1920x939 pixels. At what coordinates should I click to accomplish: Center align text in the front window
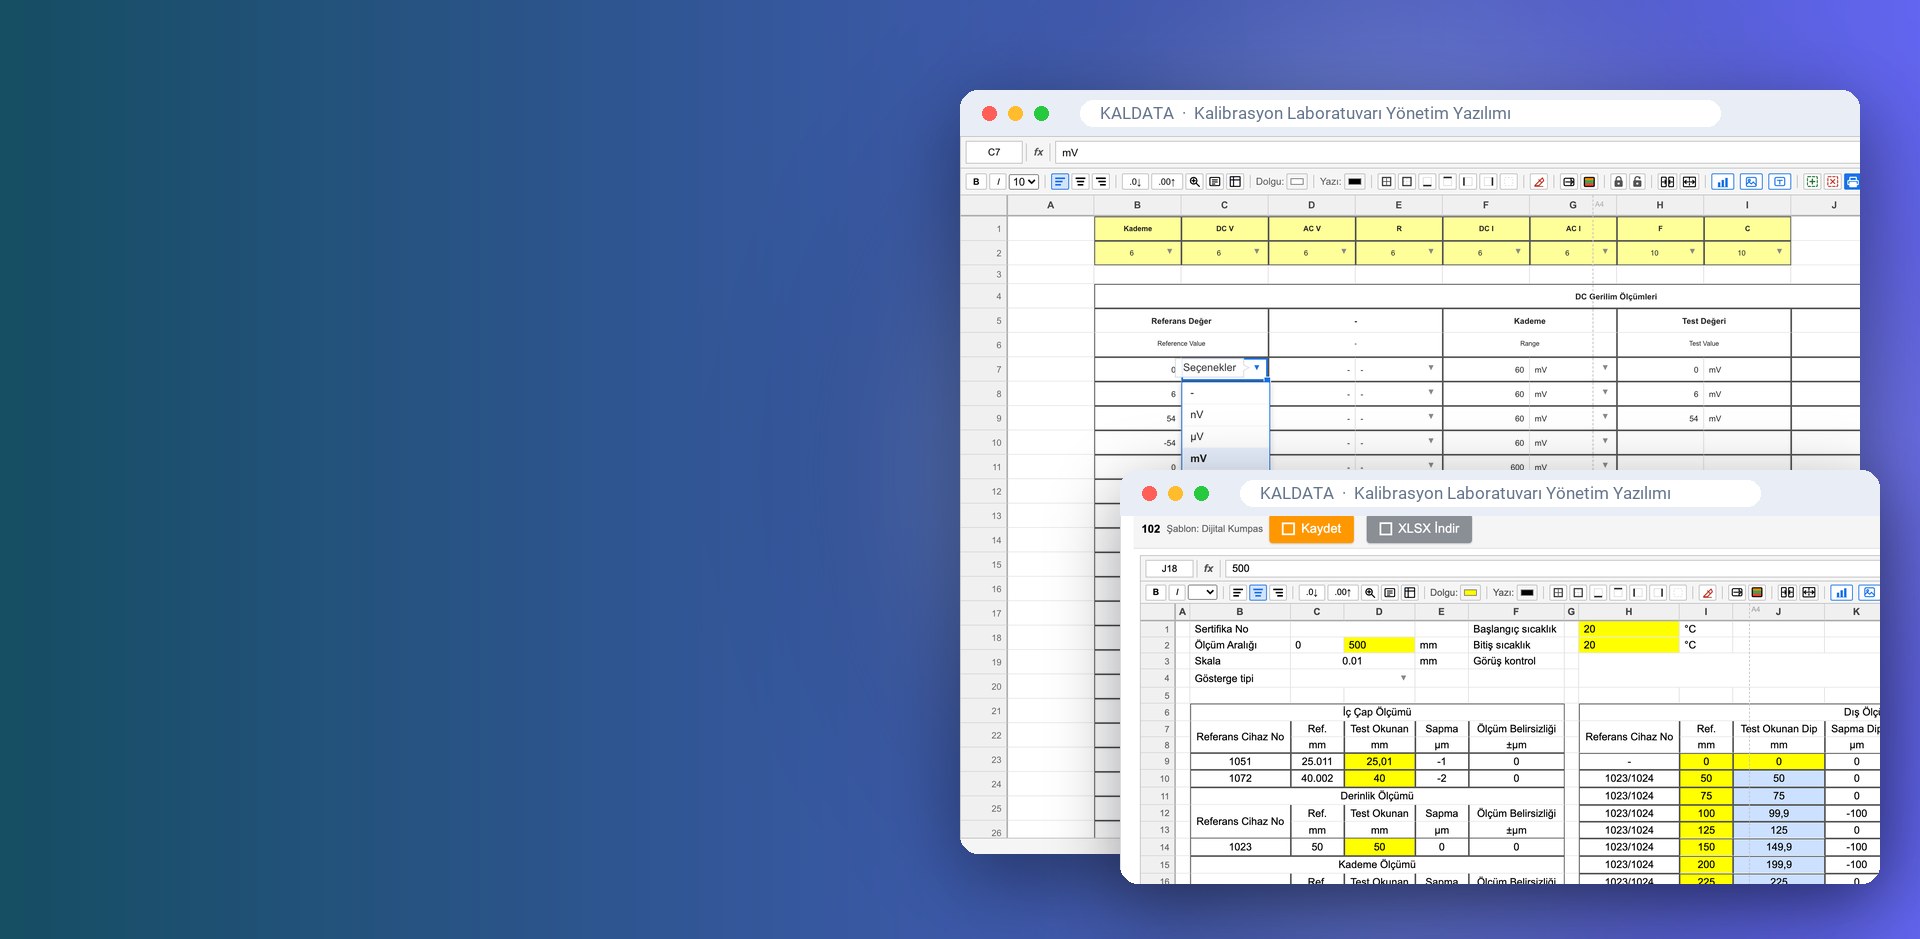tap(1258, 593)
